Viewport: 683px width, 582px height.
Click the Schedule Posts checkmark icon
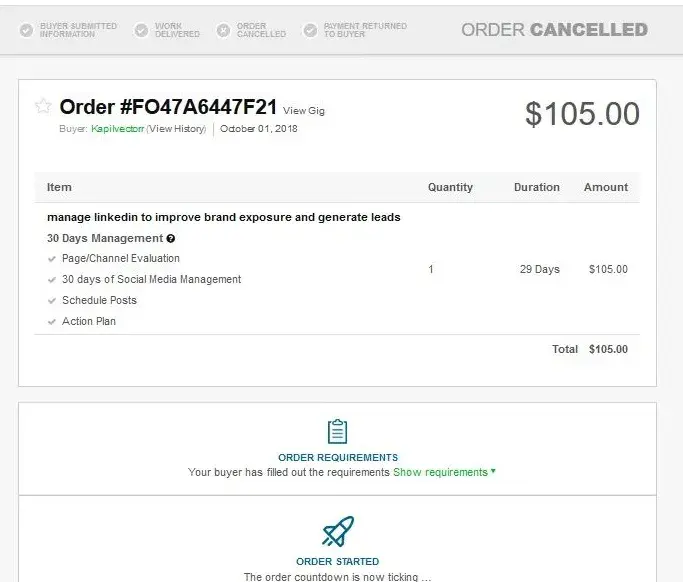[x=52, y=301]
